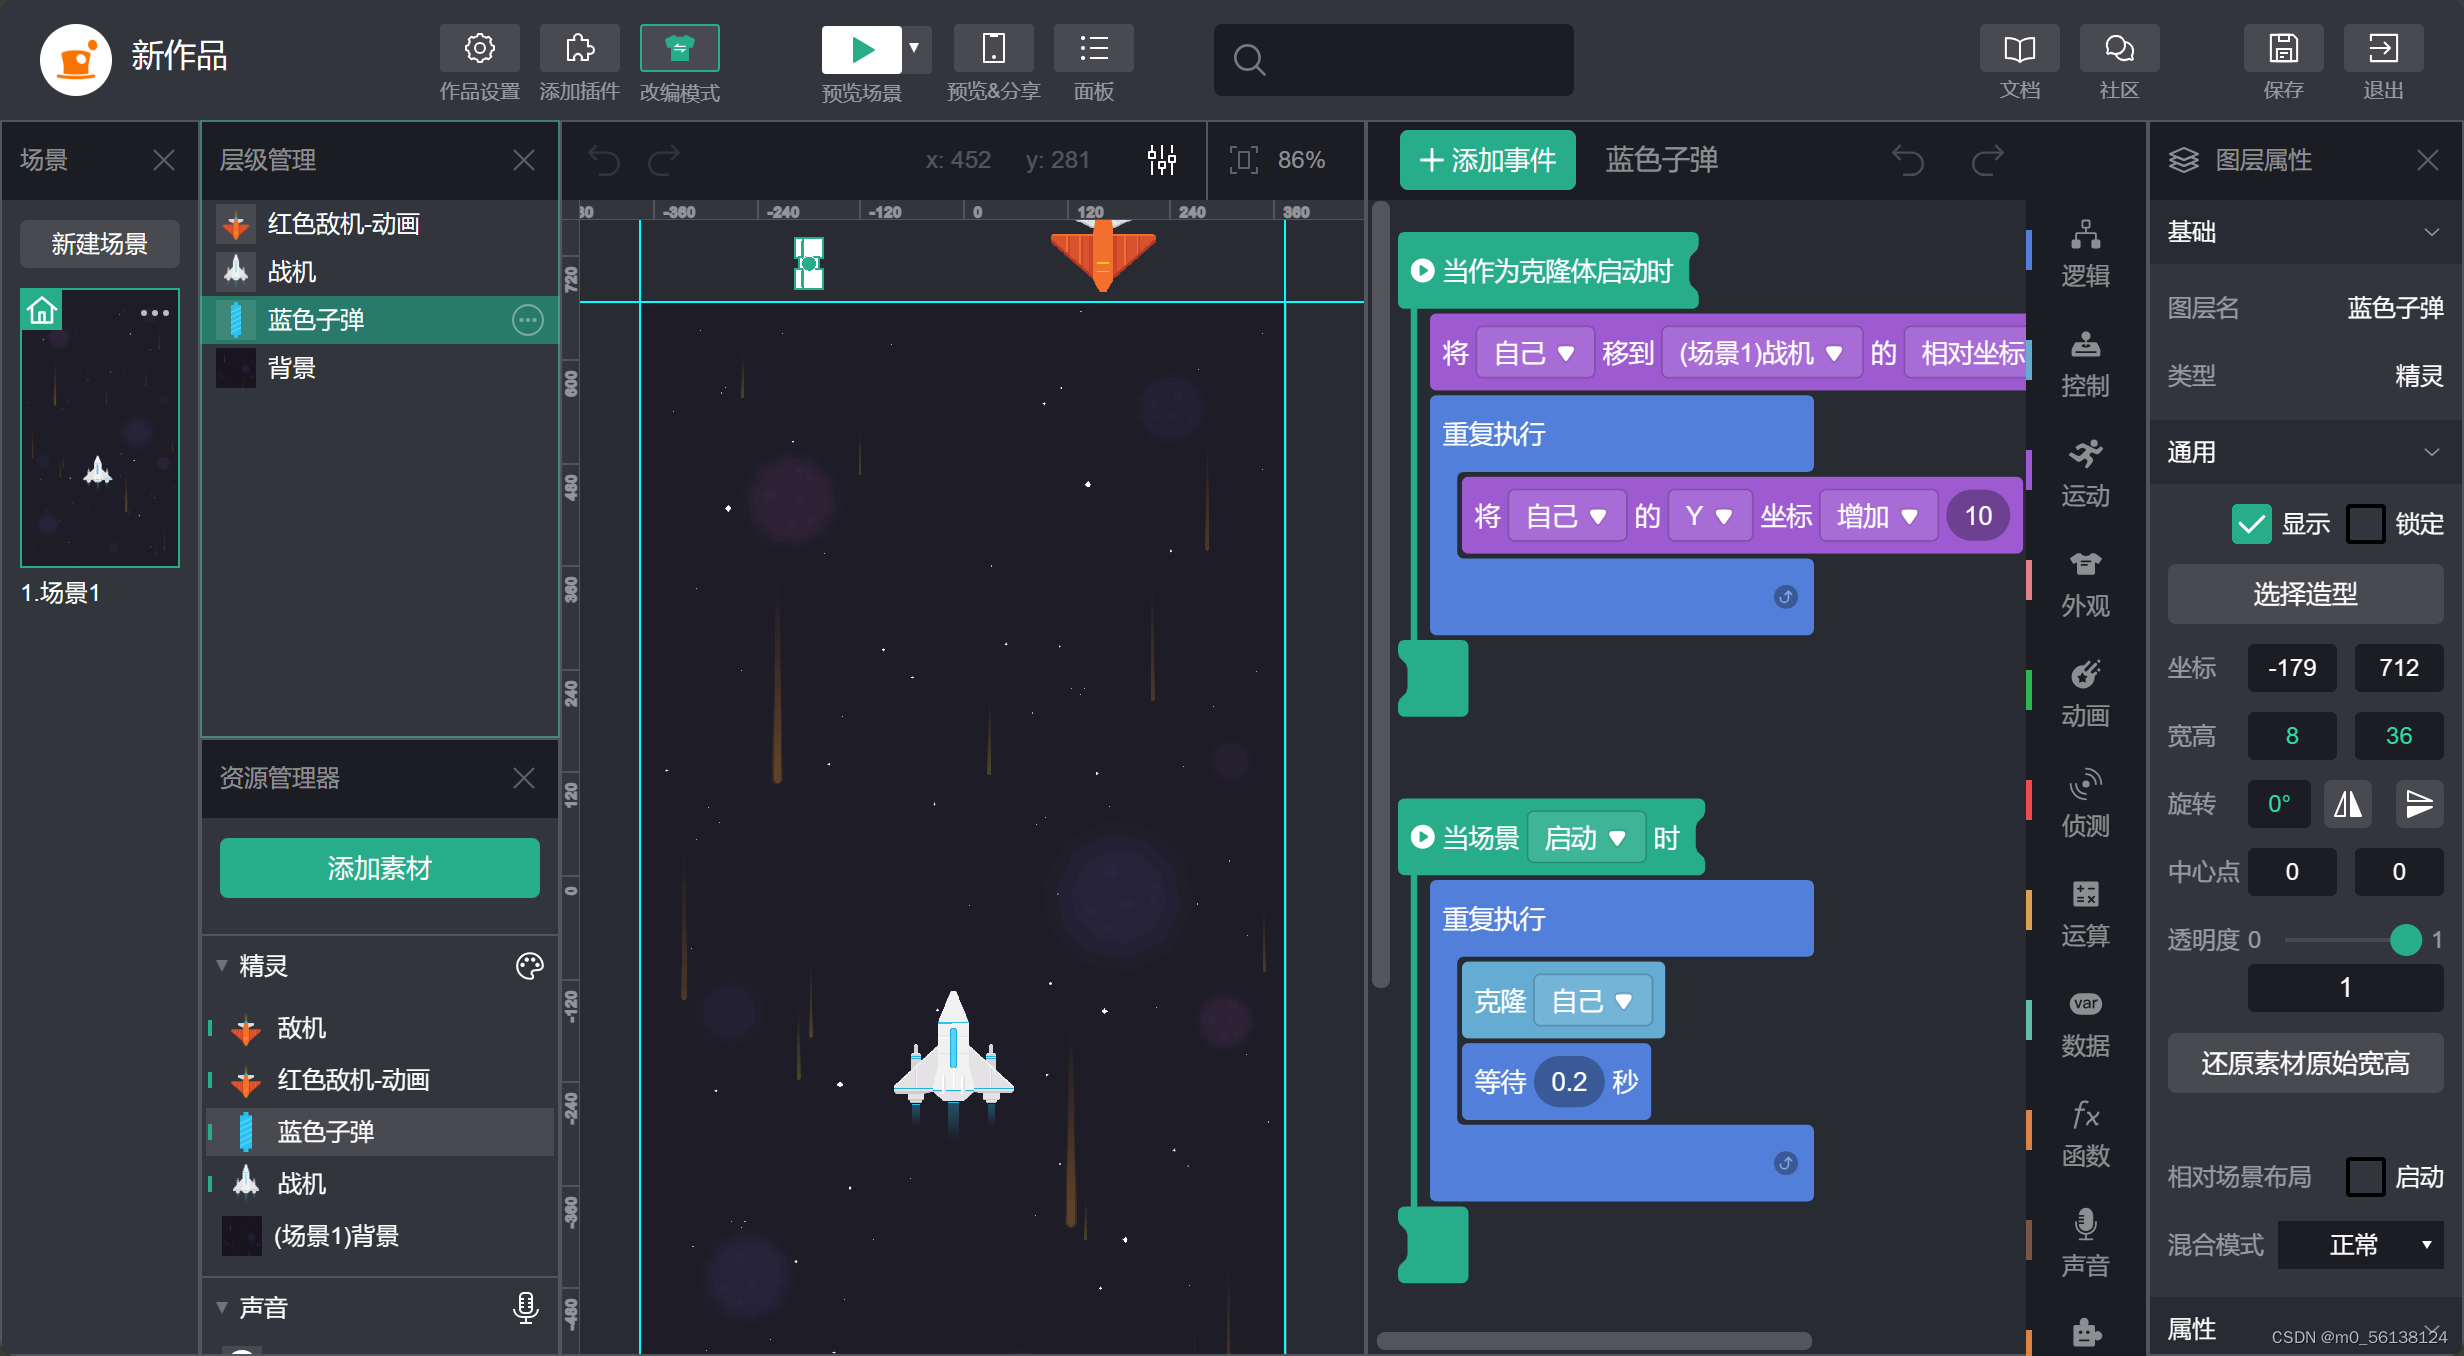This screenshot has height=1356, width=2464.
Task: Click the 透明度 slider handle
Action: point(2405,939)
